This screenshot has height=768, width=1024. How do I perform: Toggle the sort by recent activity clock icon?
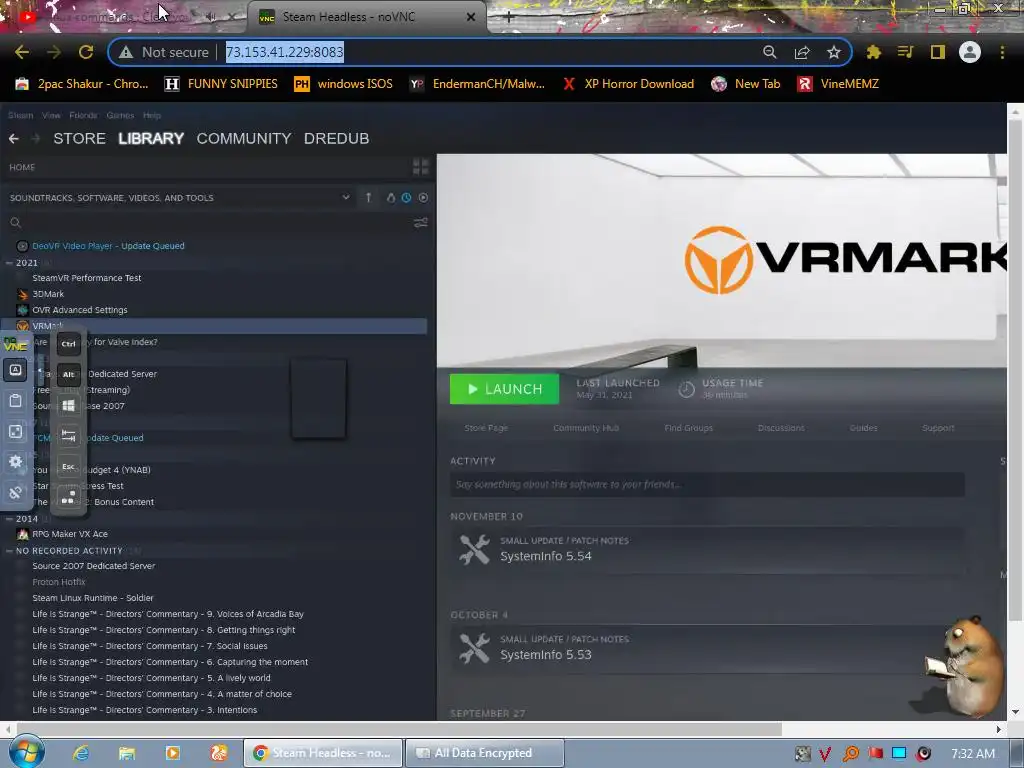406,197
